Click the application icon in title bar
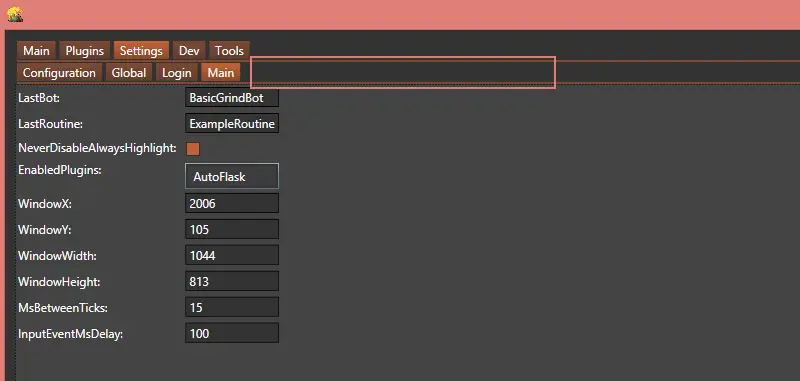Image resolution: width=800 pixels, height=381 pixels. 15,14
